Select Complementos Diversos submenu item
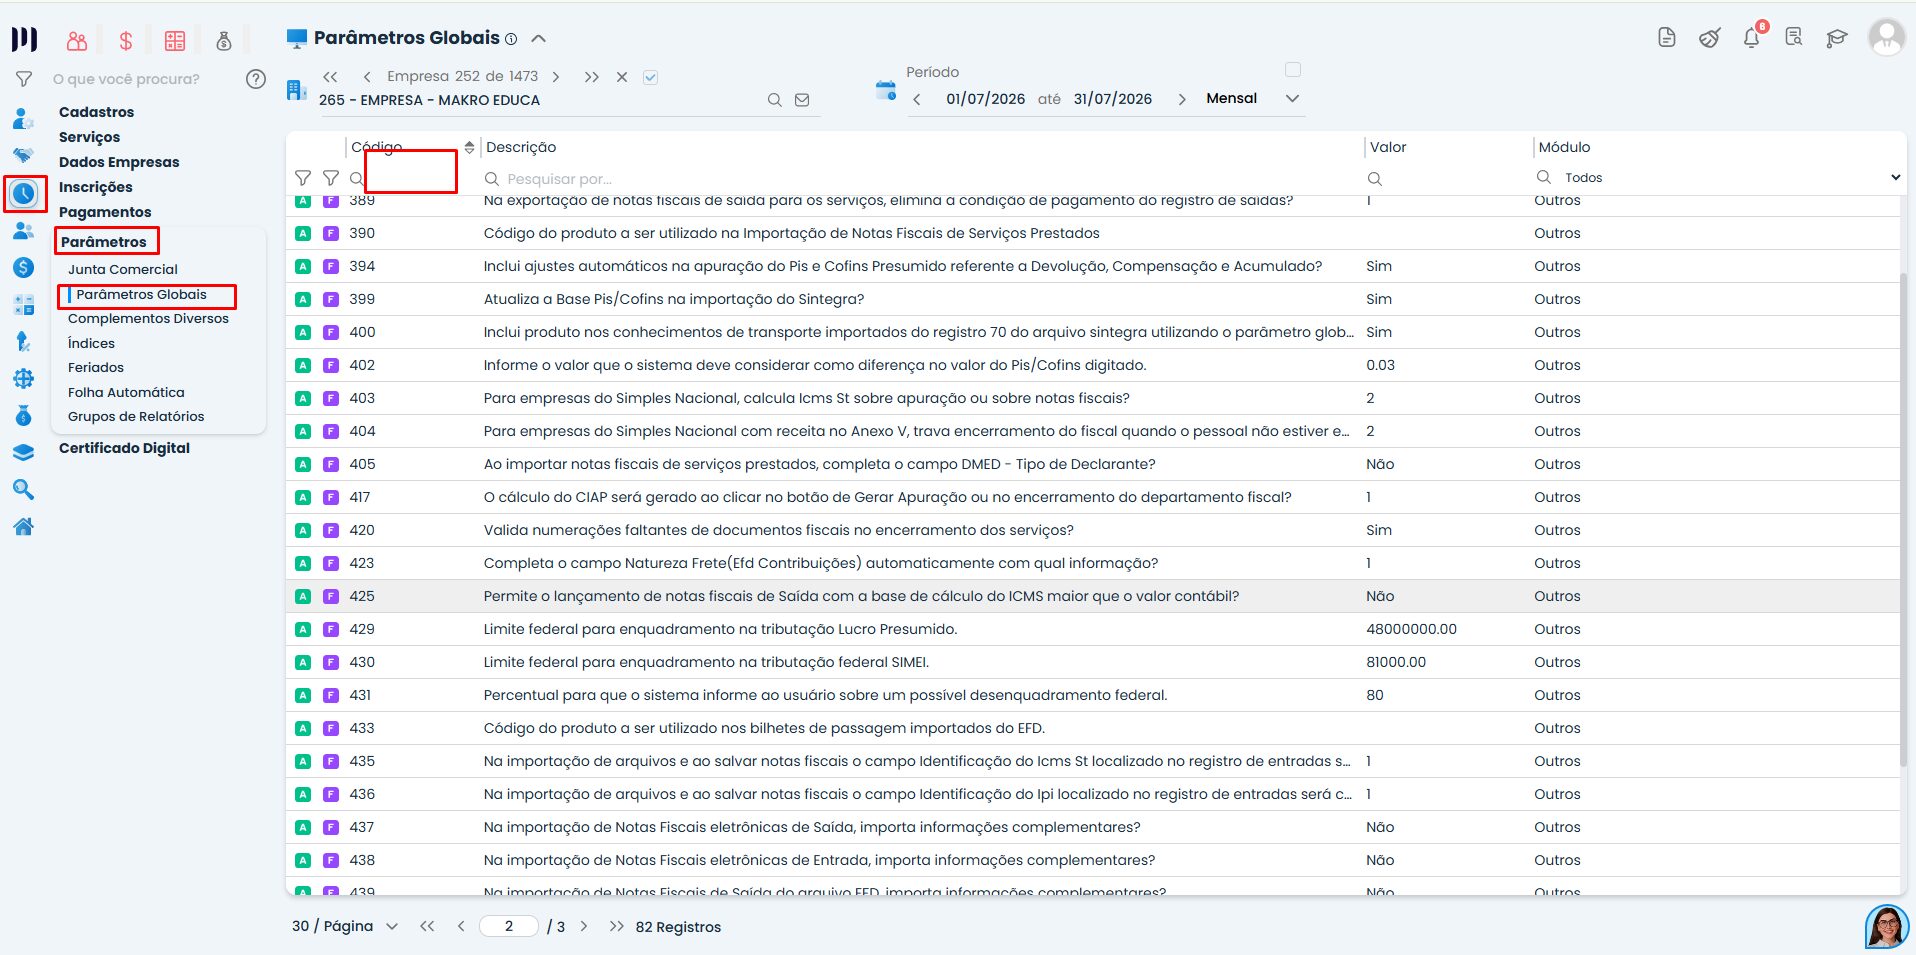The image size is (1916, 955). coord(148,319)
